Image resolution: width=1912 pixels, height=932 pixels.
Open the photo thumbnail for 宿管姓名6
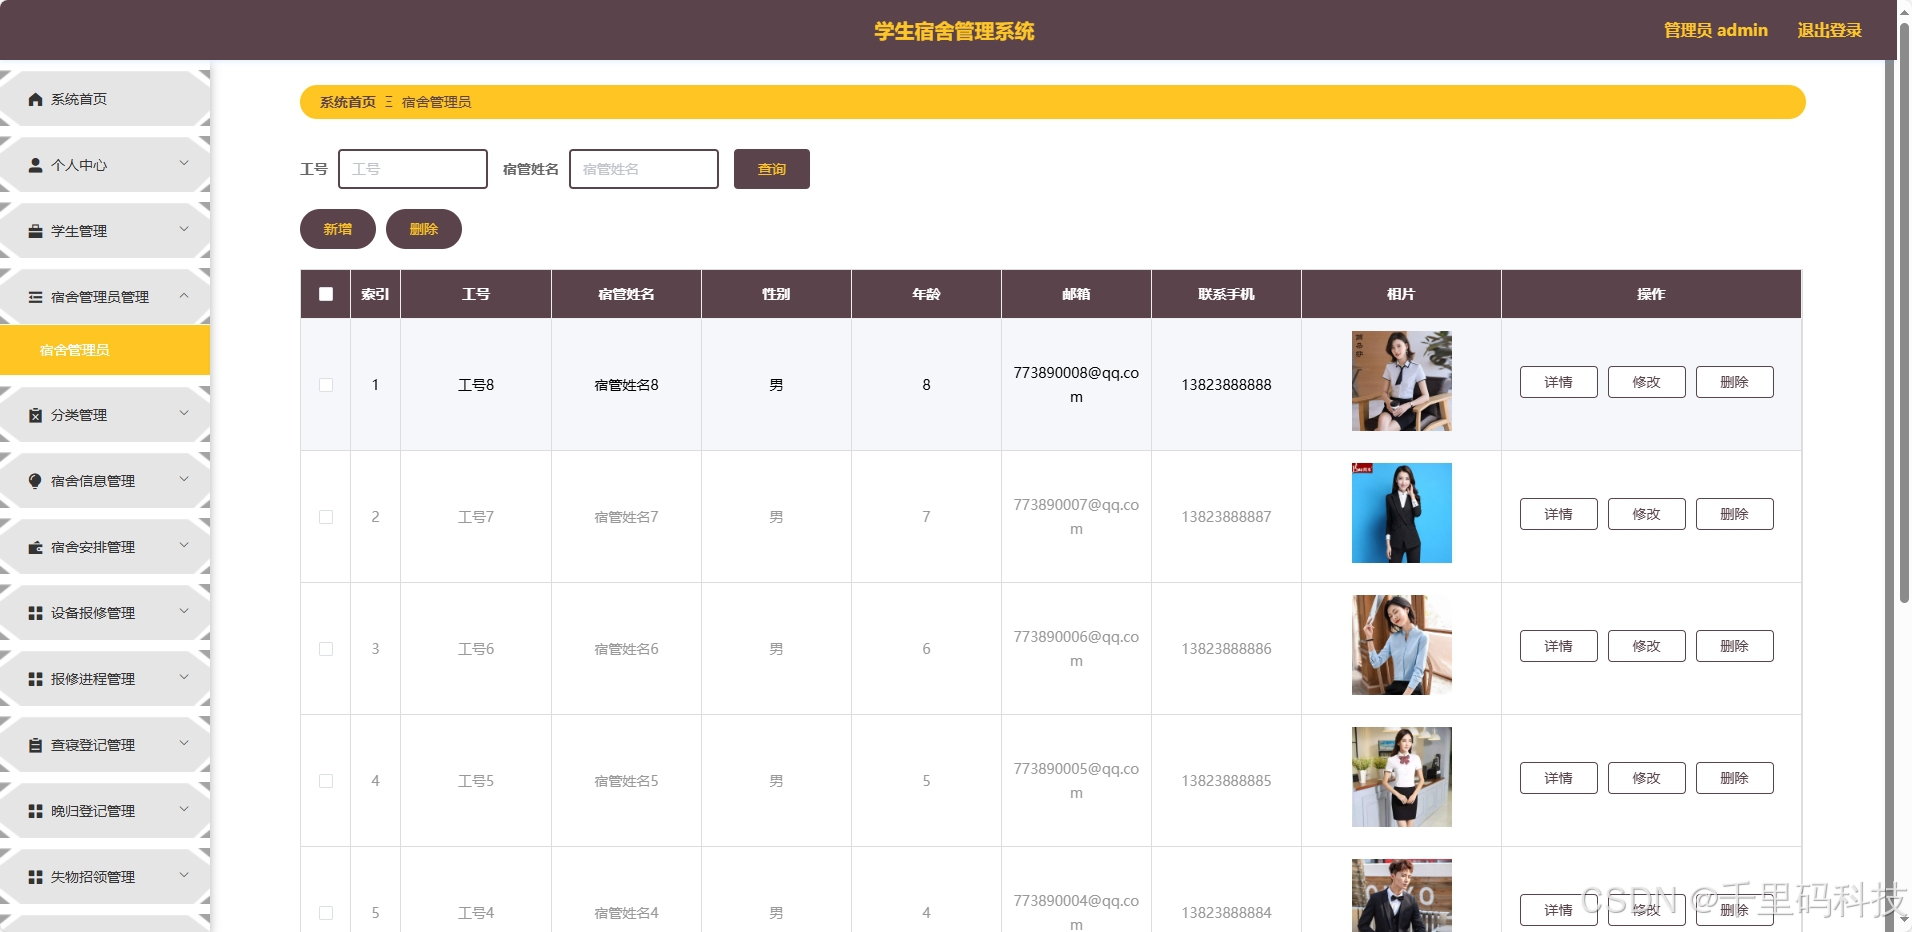click(1402, 645)
